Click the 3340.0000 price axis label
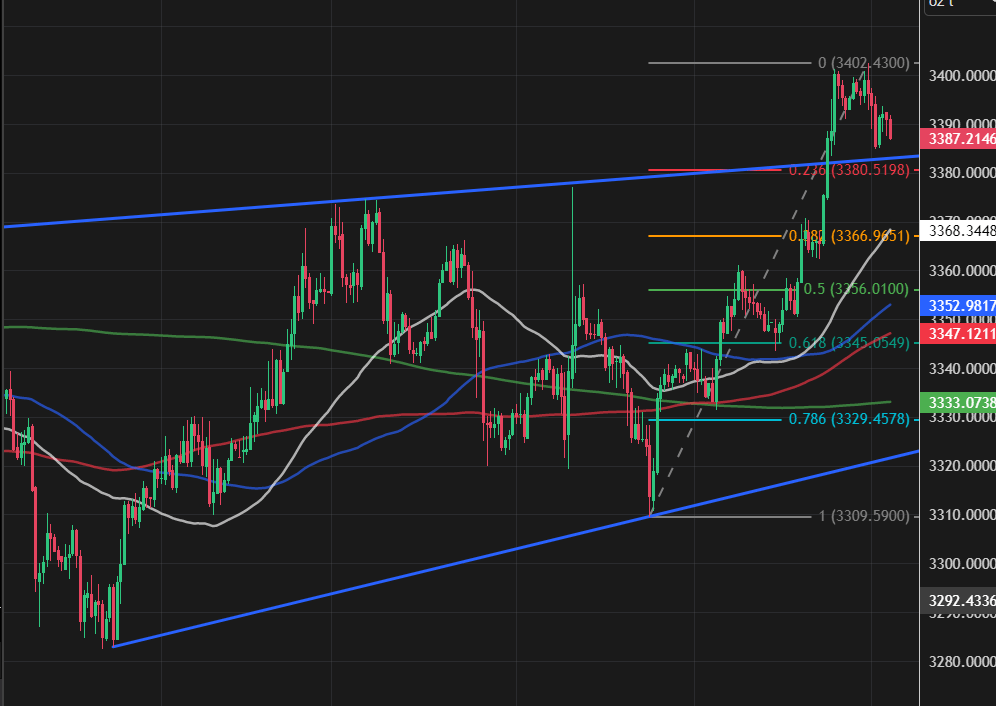Image resolution: width=996 pixels, height=706 pixels. 962,369
